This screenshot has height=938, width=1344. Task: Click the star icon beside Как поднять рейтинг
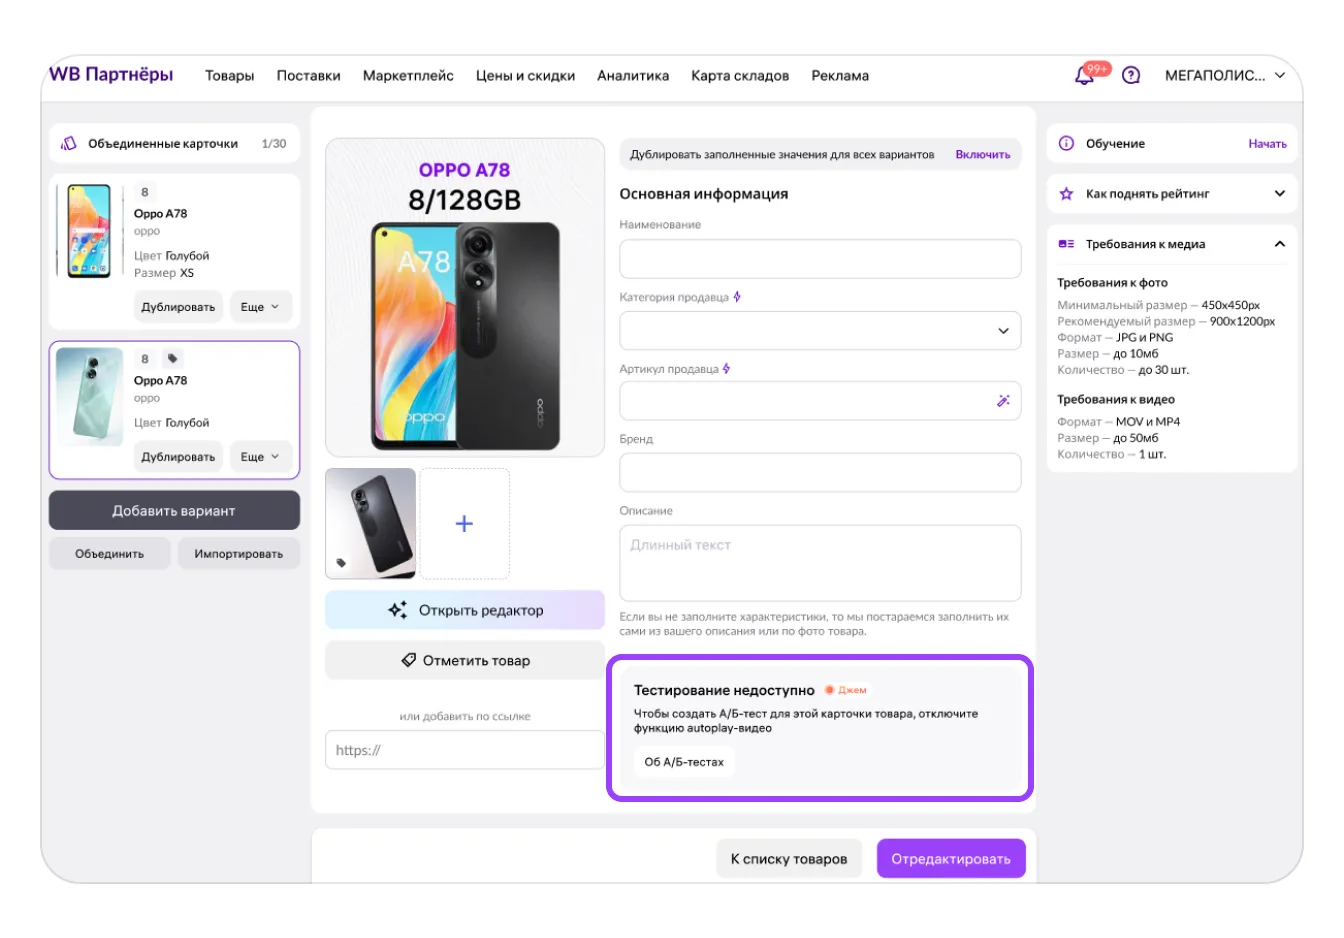pyautogui.click(x=1066, y=194)
